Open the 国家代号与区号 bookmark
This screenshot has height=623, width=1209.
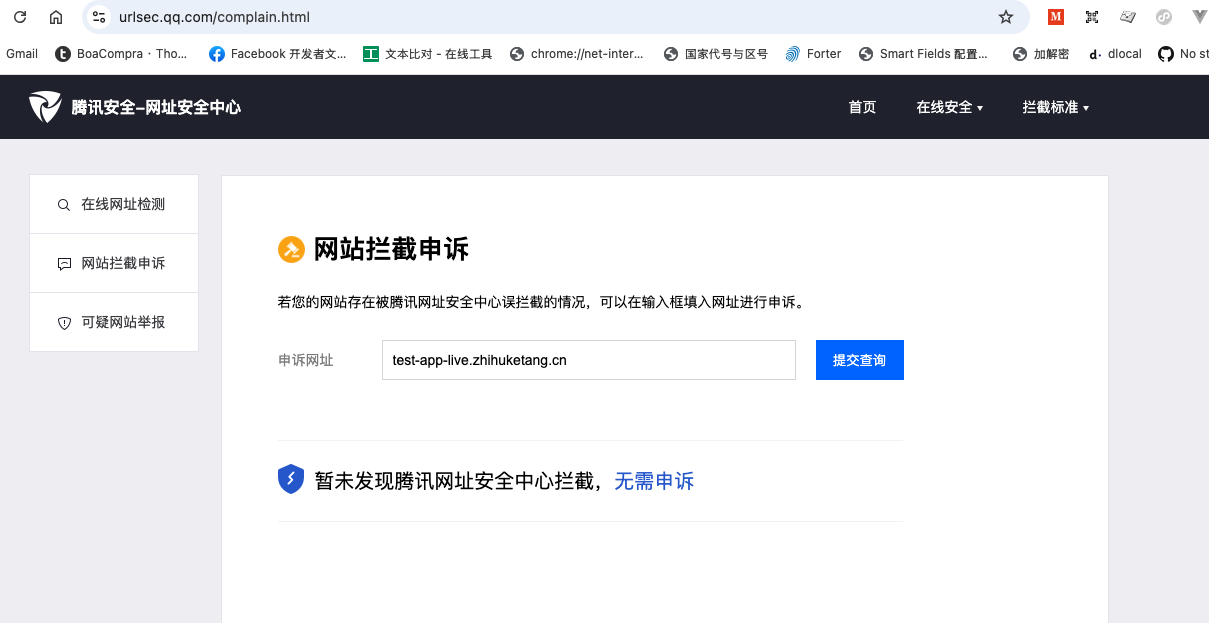(716, 54)
